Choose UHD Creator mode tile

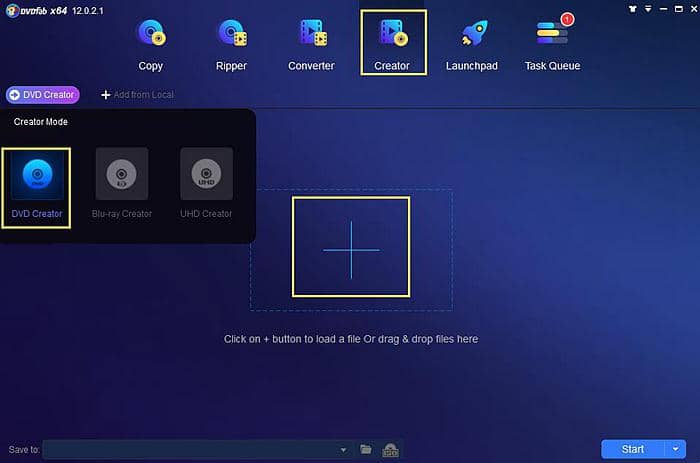pyautogui.click(x=206, y=184)
